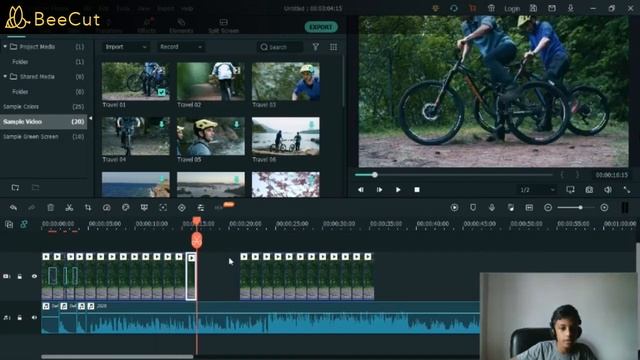Select Sample Green Screen category
This screenshot has height=360, width=640.
[x=44, y=137]
